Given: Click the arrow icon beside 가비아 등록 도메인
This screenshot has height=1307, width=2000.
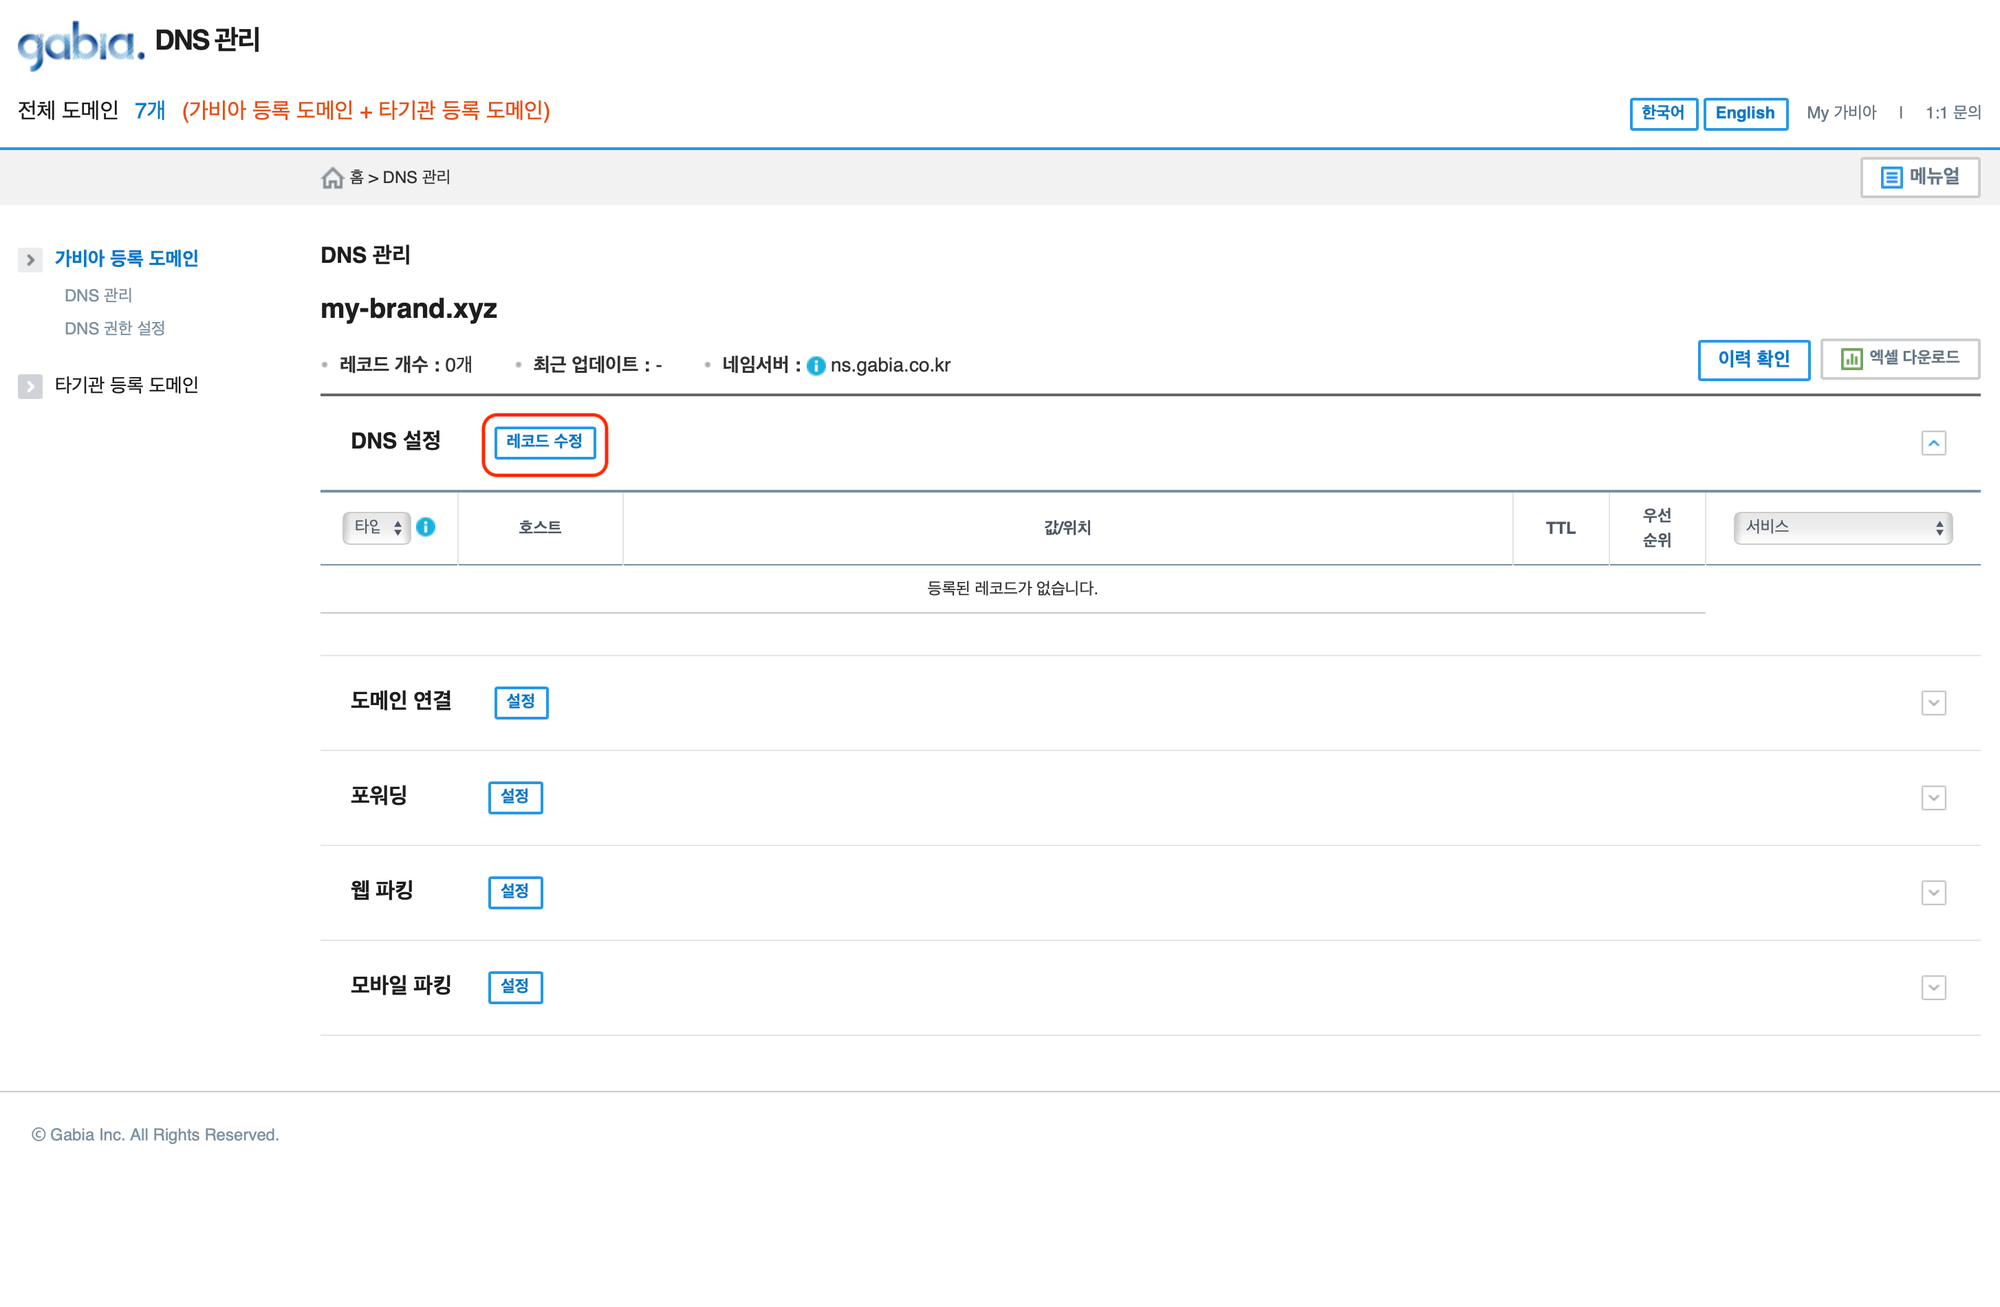Looking at the screenshot, I should tap(30, 260).
